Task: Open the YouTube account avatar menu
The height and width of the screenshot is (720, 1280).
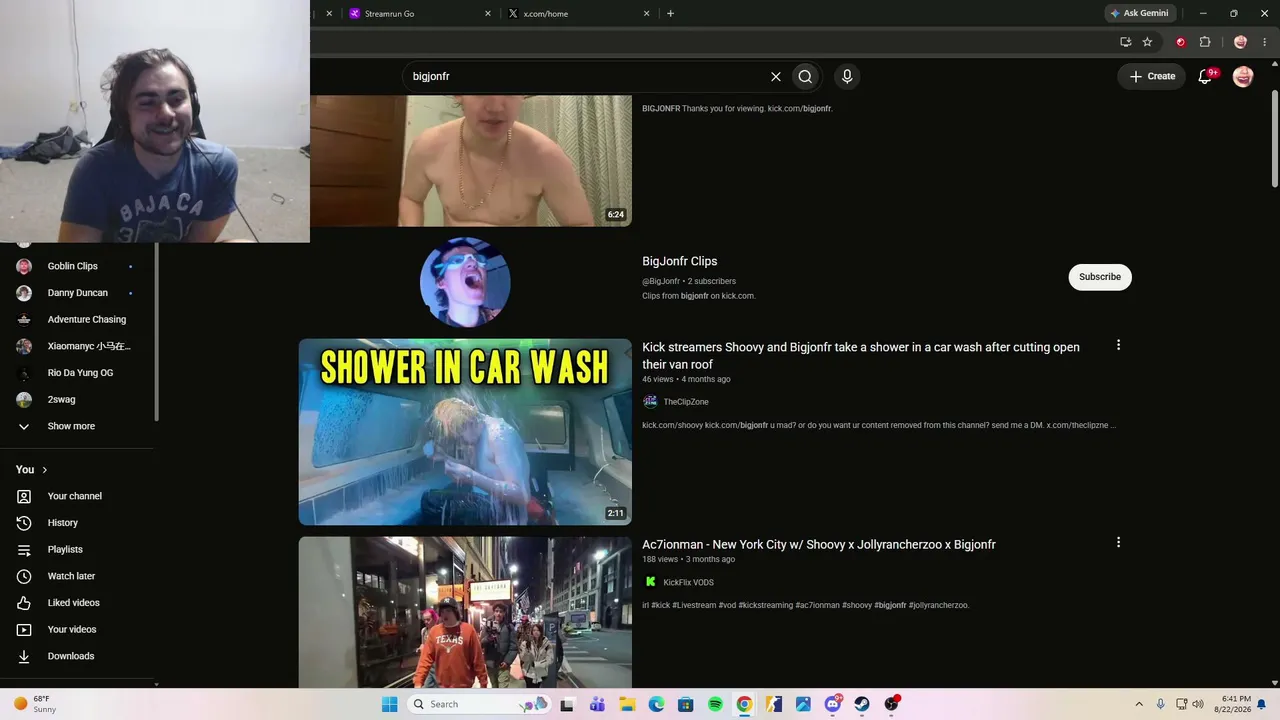Action: click(x=1243, y=76)
